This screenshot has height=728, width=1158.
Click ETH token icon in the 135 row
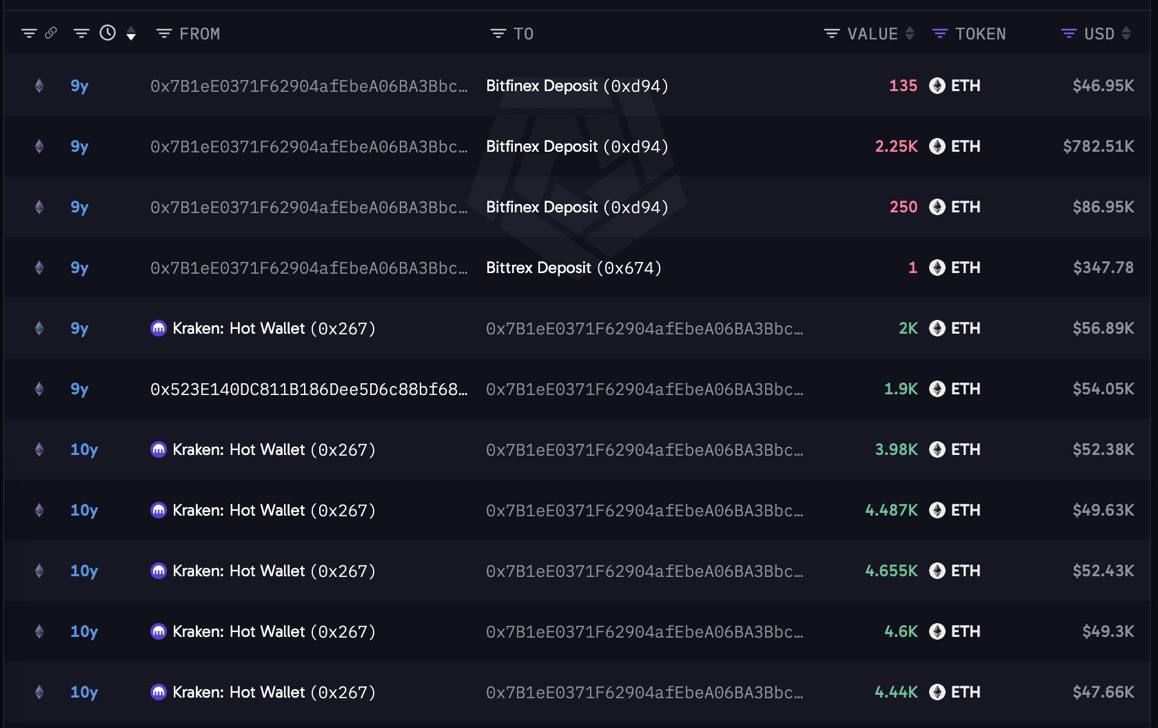click(937, 86)
